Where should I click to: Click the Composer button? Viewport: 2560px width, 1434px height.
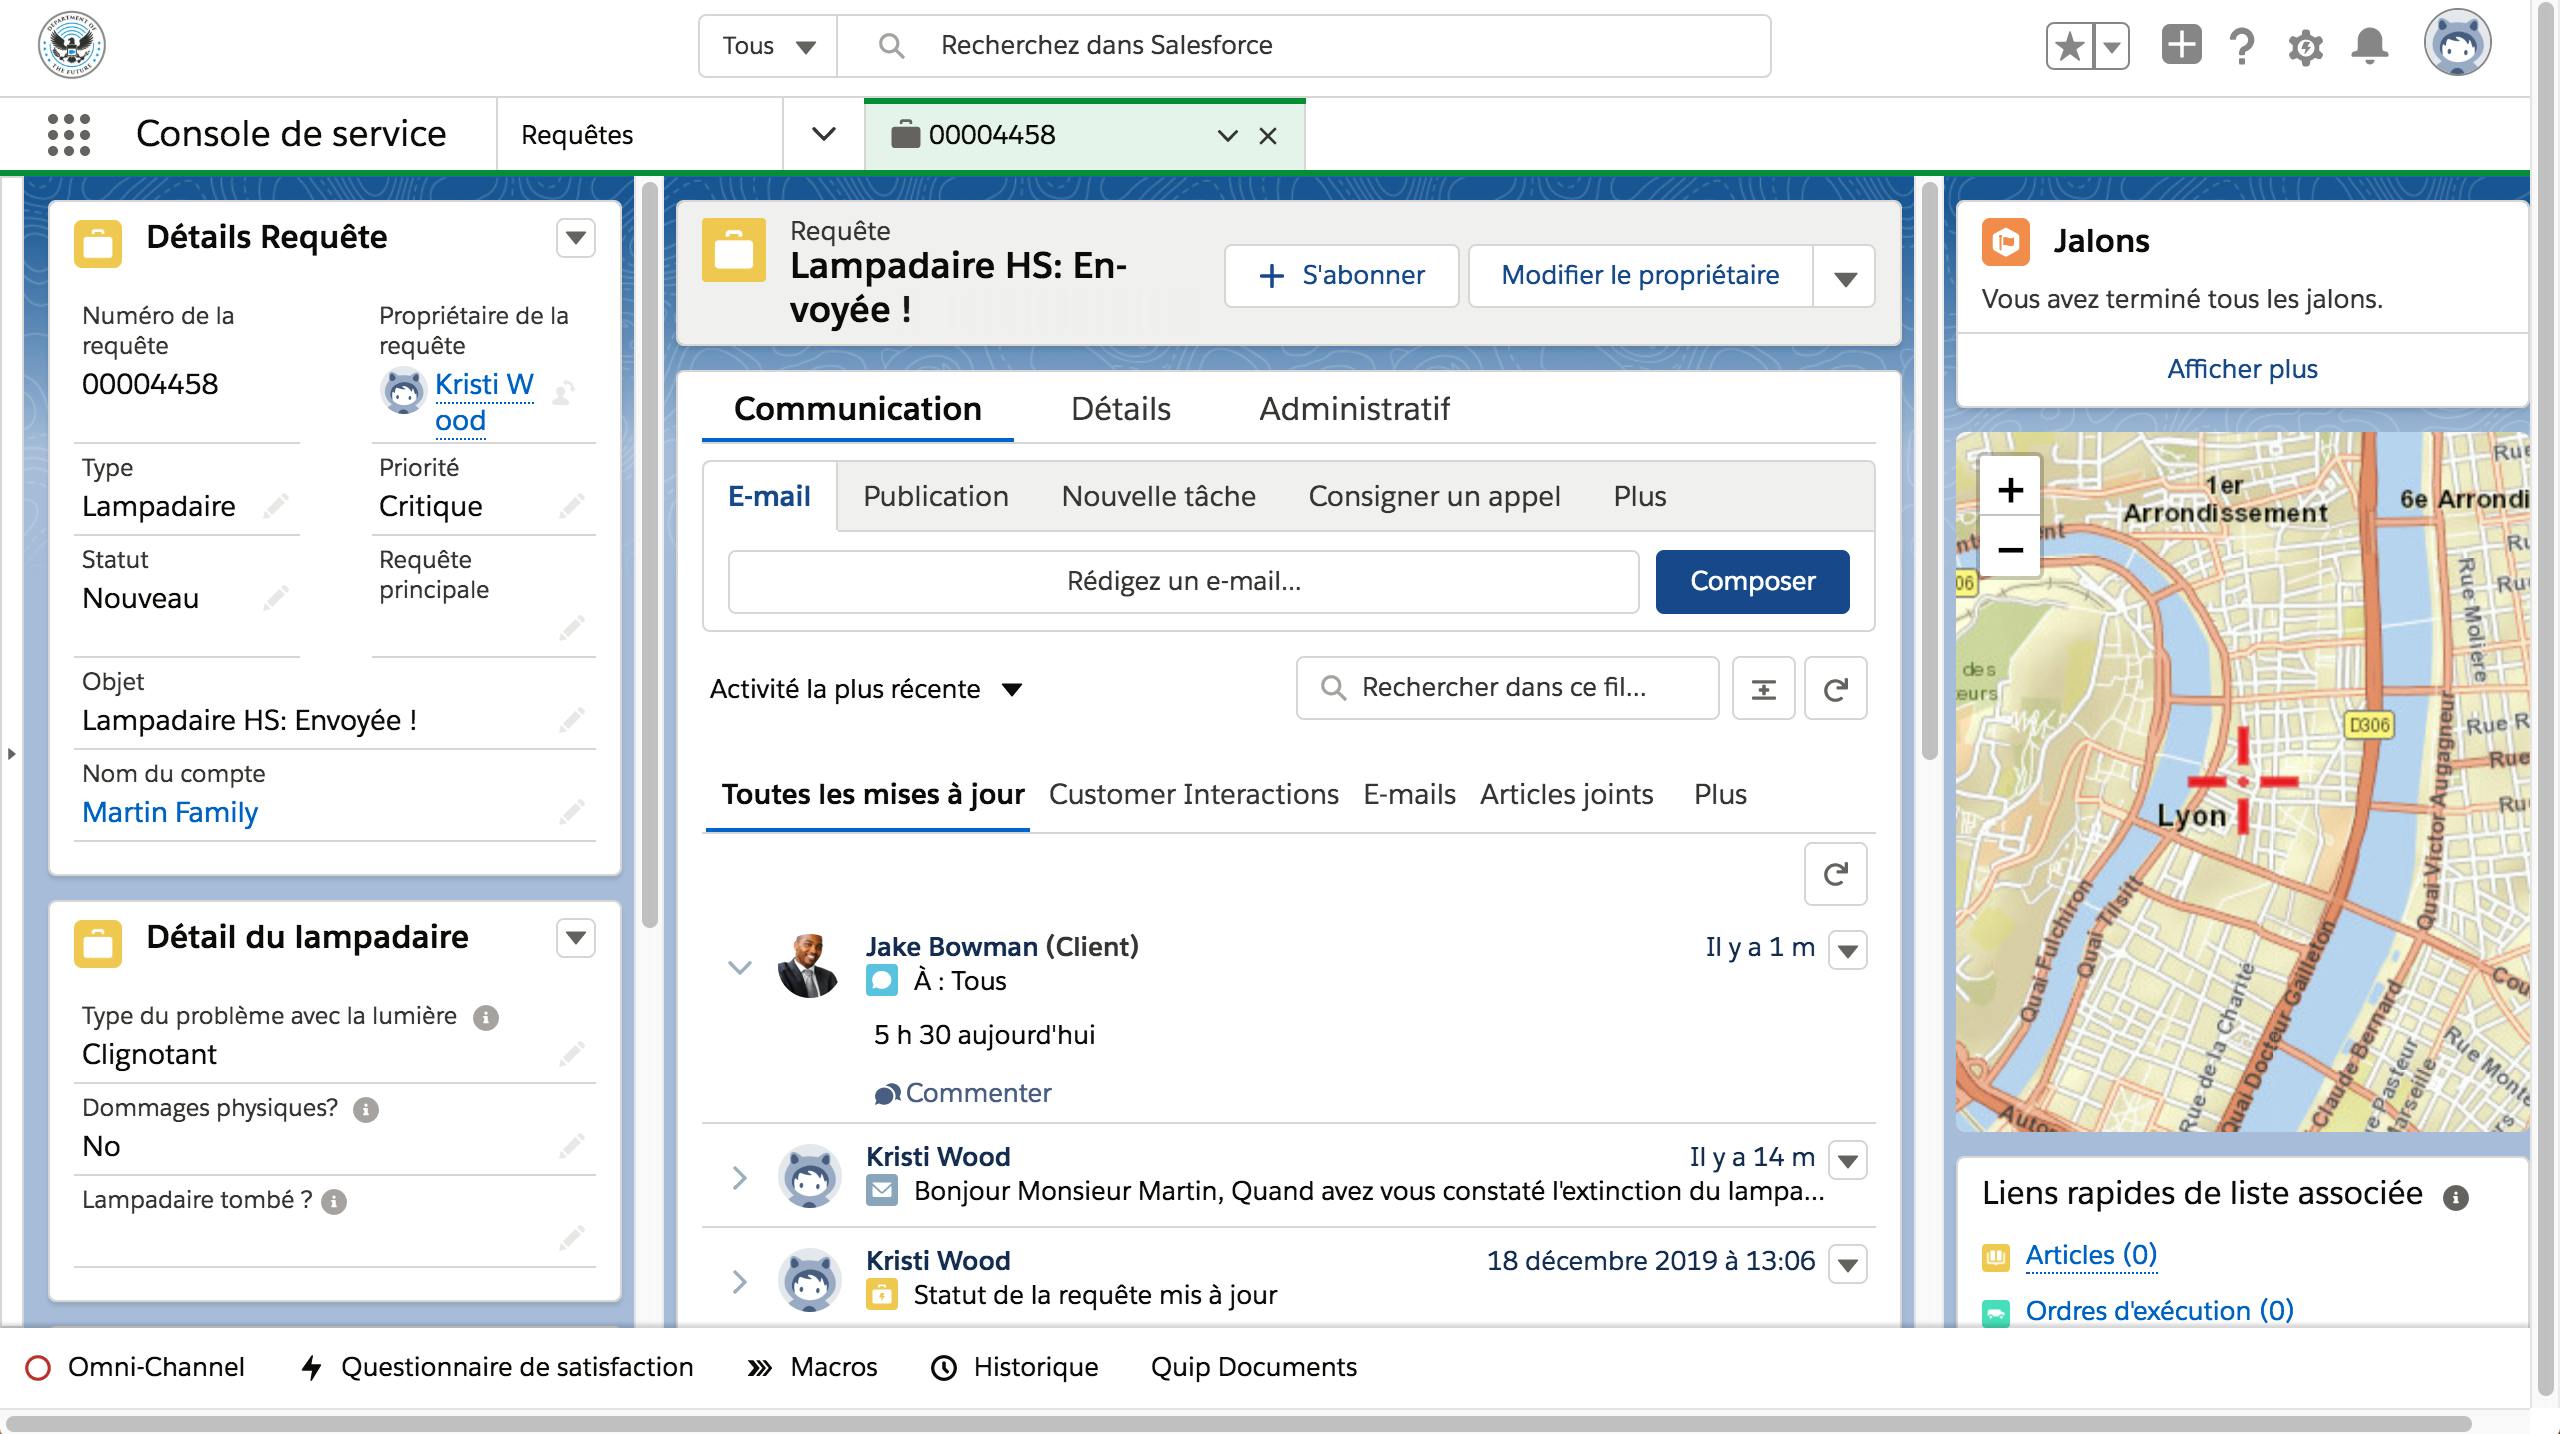point(1752,582)
